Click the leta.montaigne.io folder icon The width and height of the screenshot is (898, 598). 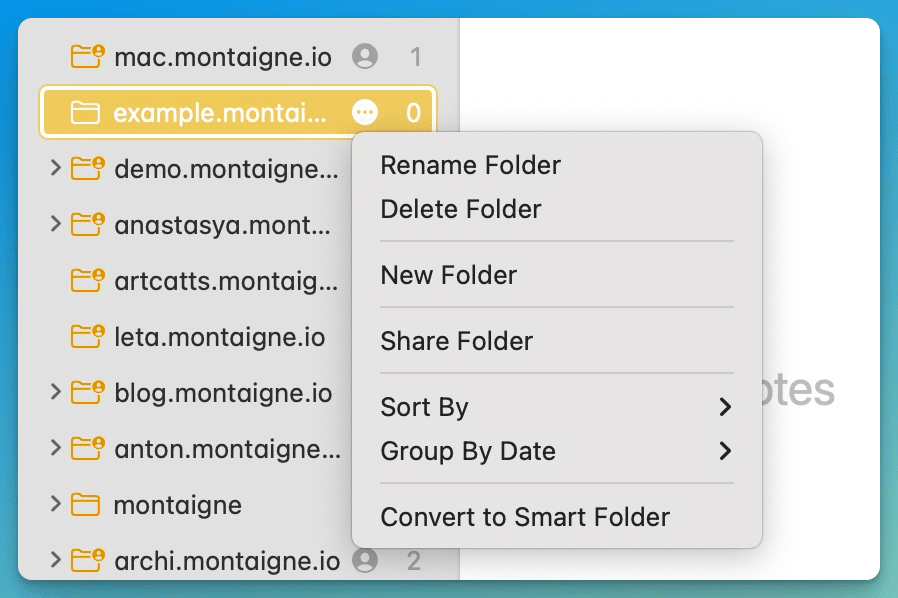(x=88, y=336)
